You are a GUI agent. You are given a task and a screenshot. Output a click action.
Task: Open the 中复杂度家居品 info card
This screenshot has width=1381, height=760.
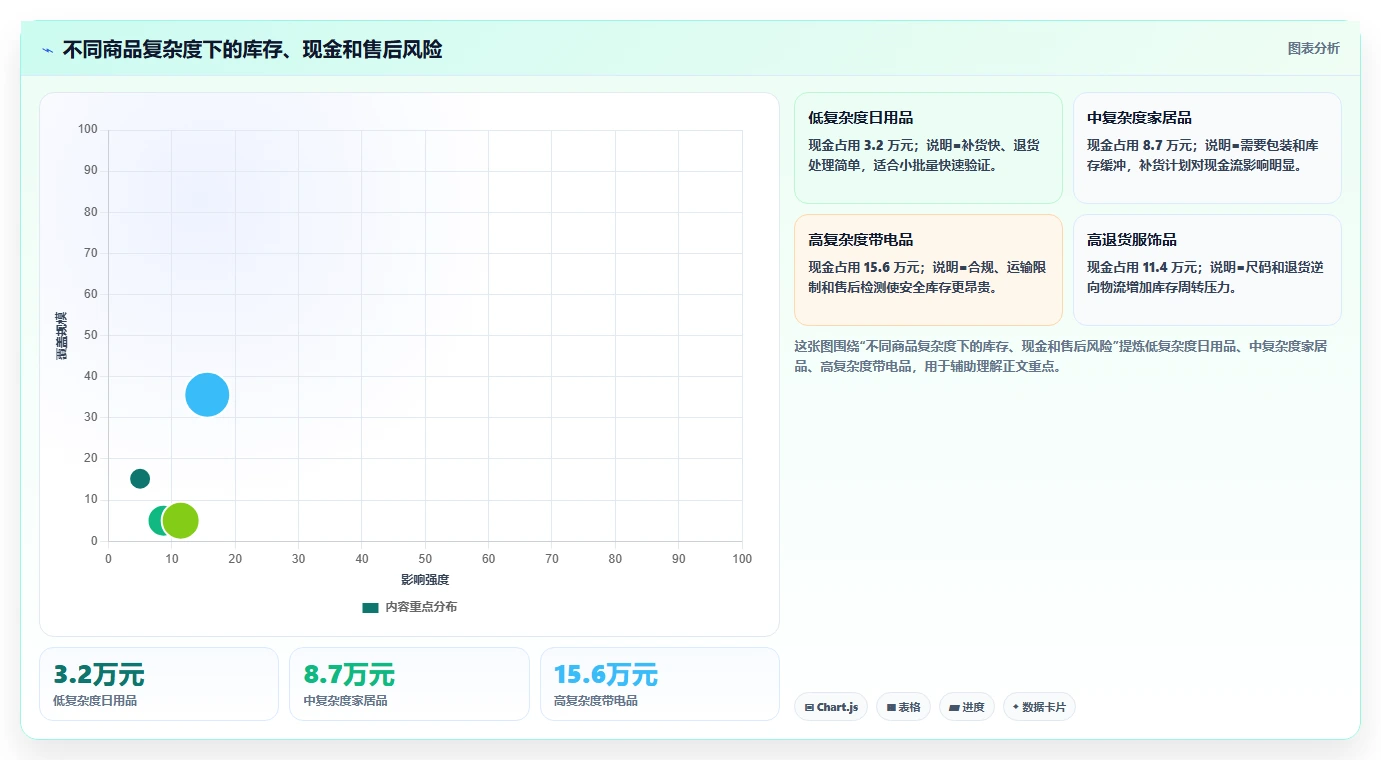(x=1207, y=148)
